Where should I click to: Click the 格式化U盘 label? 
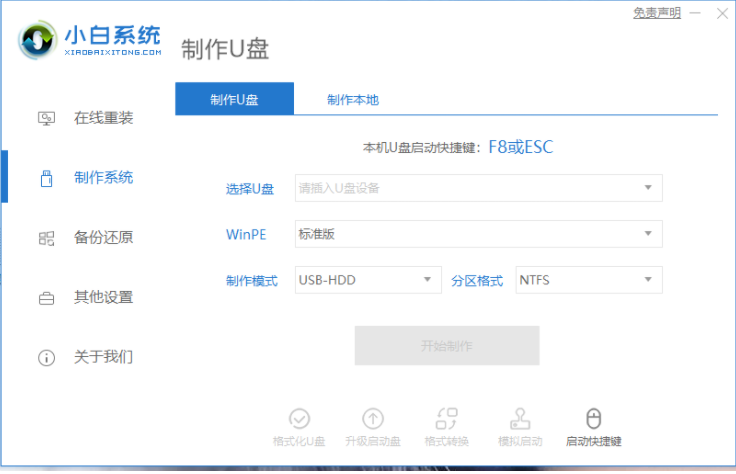299,442
